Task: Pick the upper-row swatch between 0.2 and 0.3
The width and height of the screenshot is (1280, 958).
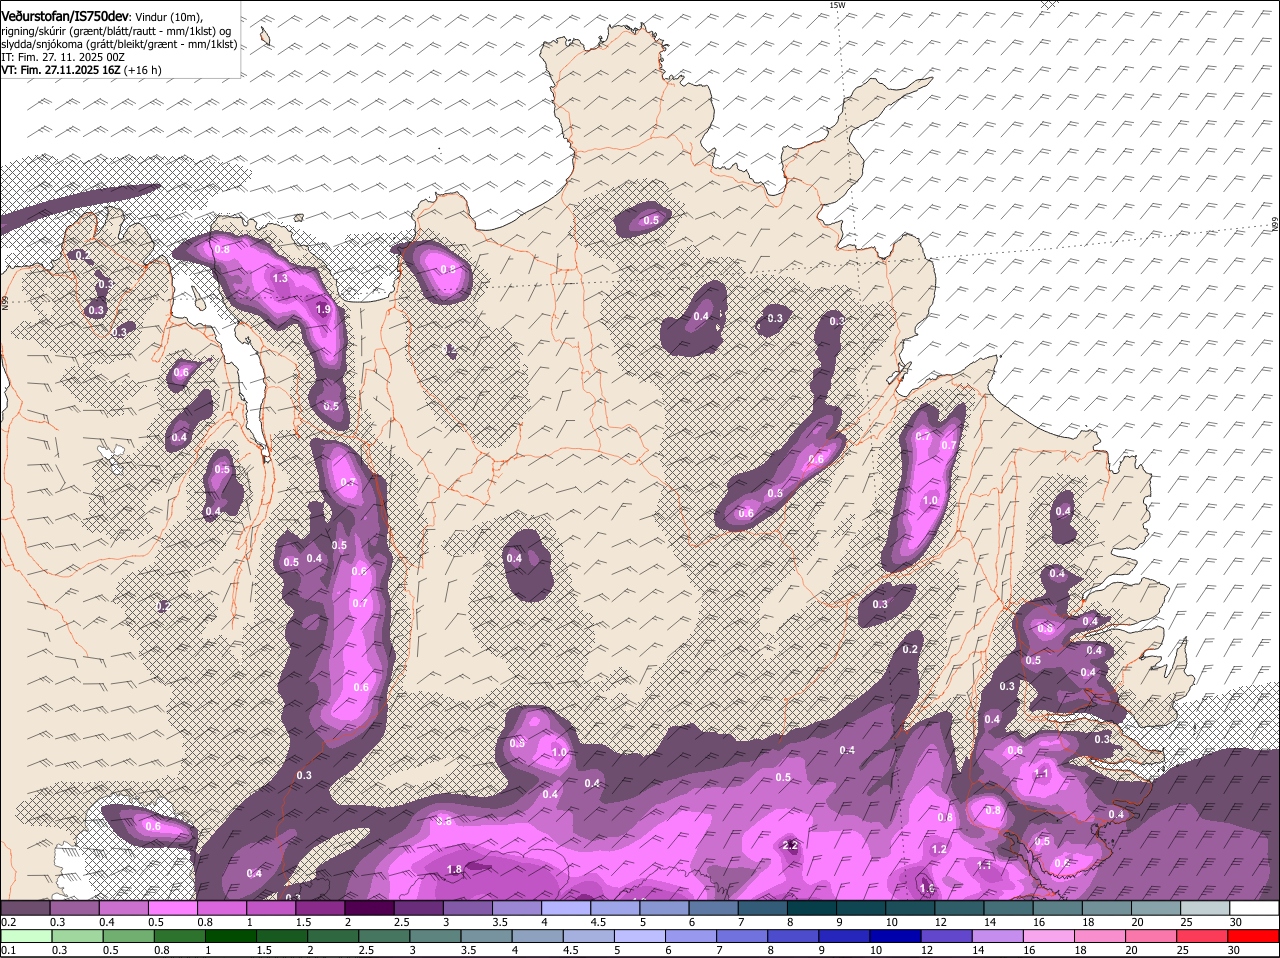Action: click(x=25, y=907)
